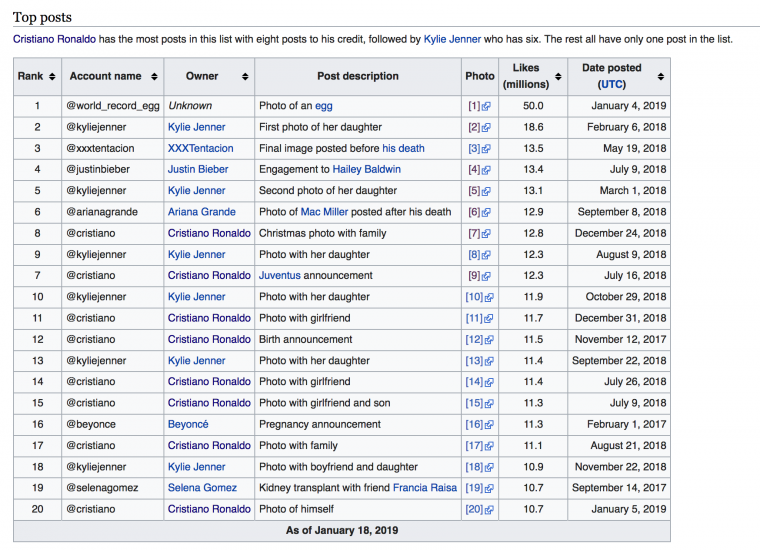Screen dimensions: 760x550
Task: Open photo reference [4] external link
Action: pos(479,170)
